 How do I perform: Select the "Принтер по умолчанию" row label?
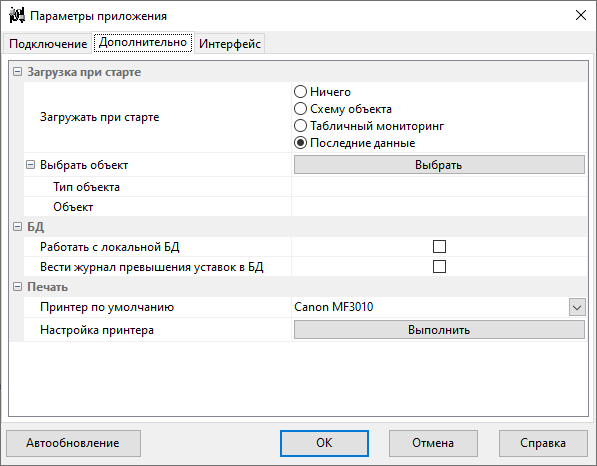tap(107, 307)
